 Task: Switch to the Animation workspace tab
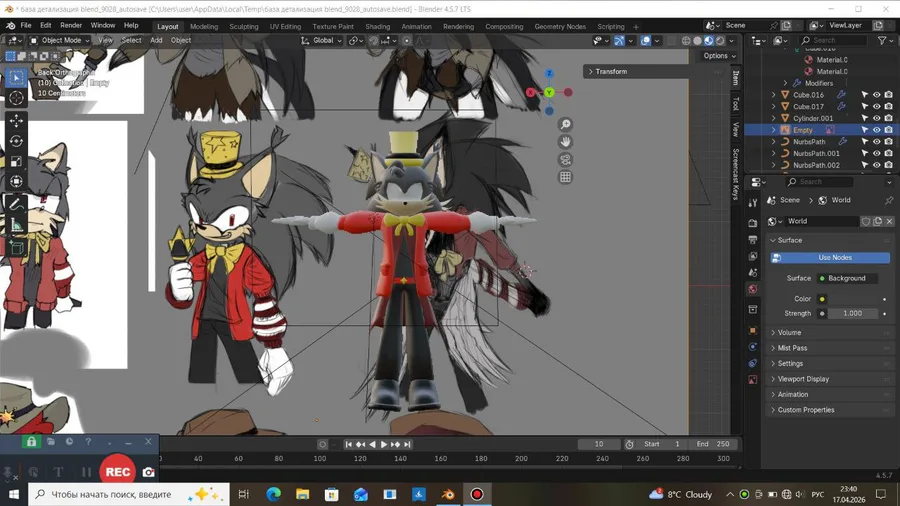(x=416, y=26)
